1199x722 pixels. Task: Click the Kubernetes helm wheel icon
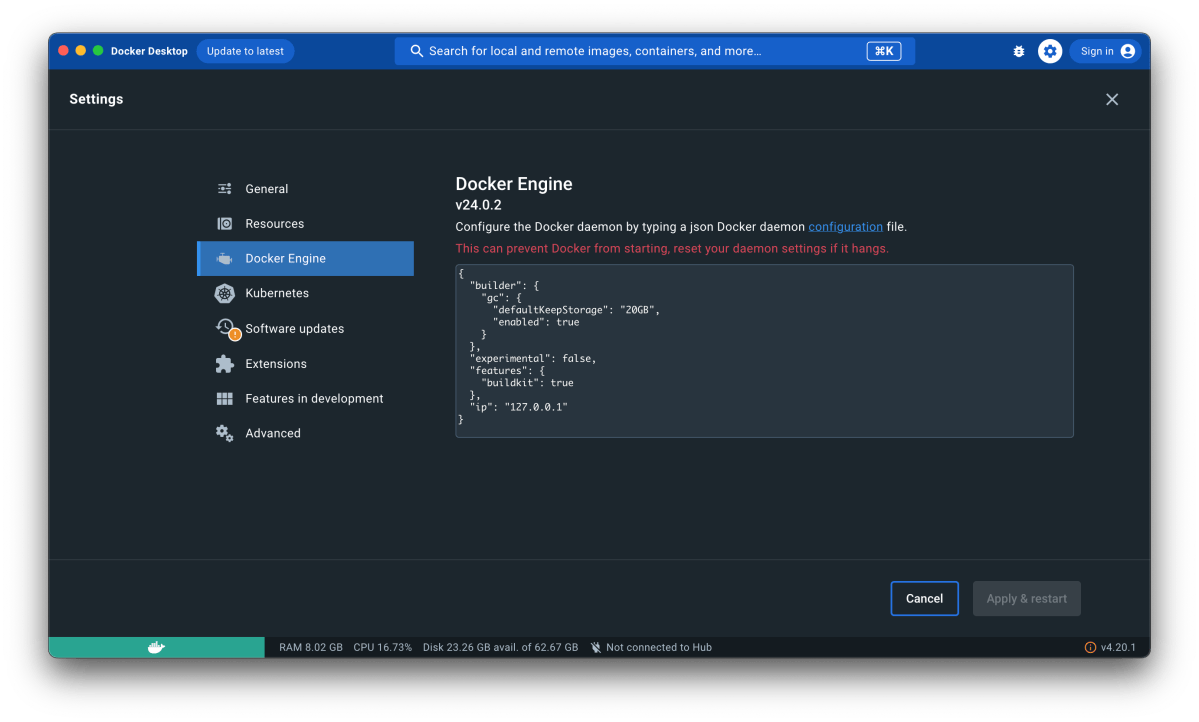pyautogui.click(x=224, y=293)
